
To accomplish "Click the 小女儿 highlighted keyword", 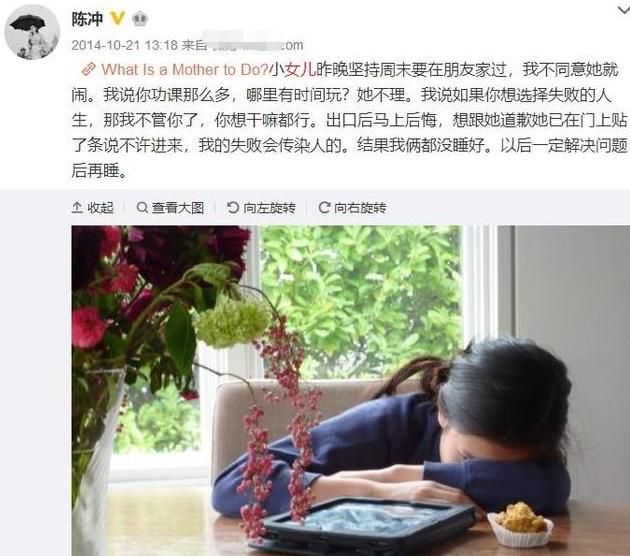I will click(292, 70).
